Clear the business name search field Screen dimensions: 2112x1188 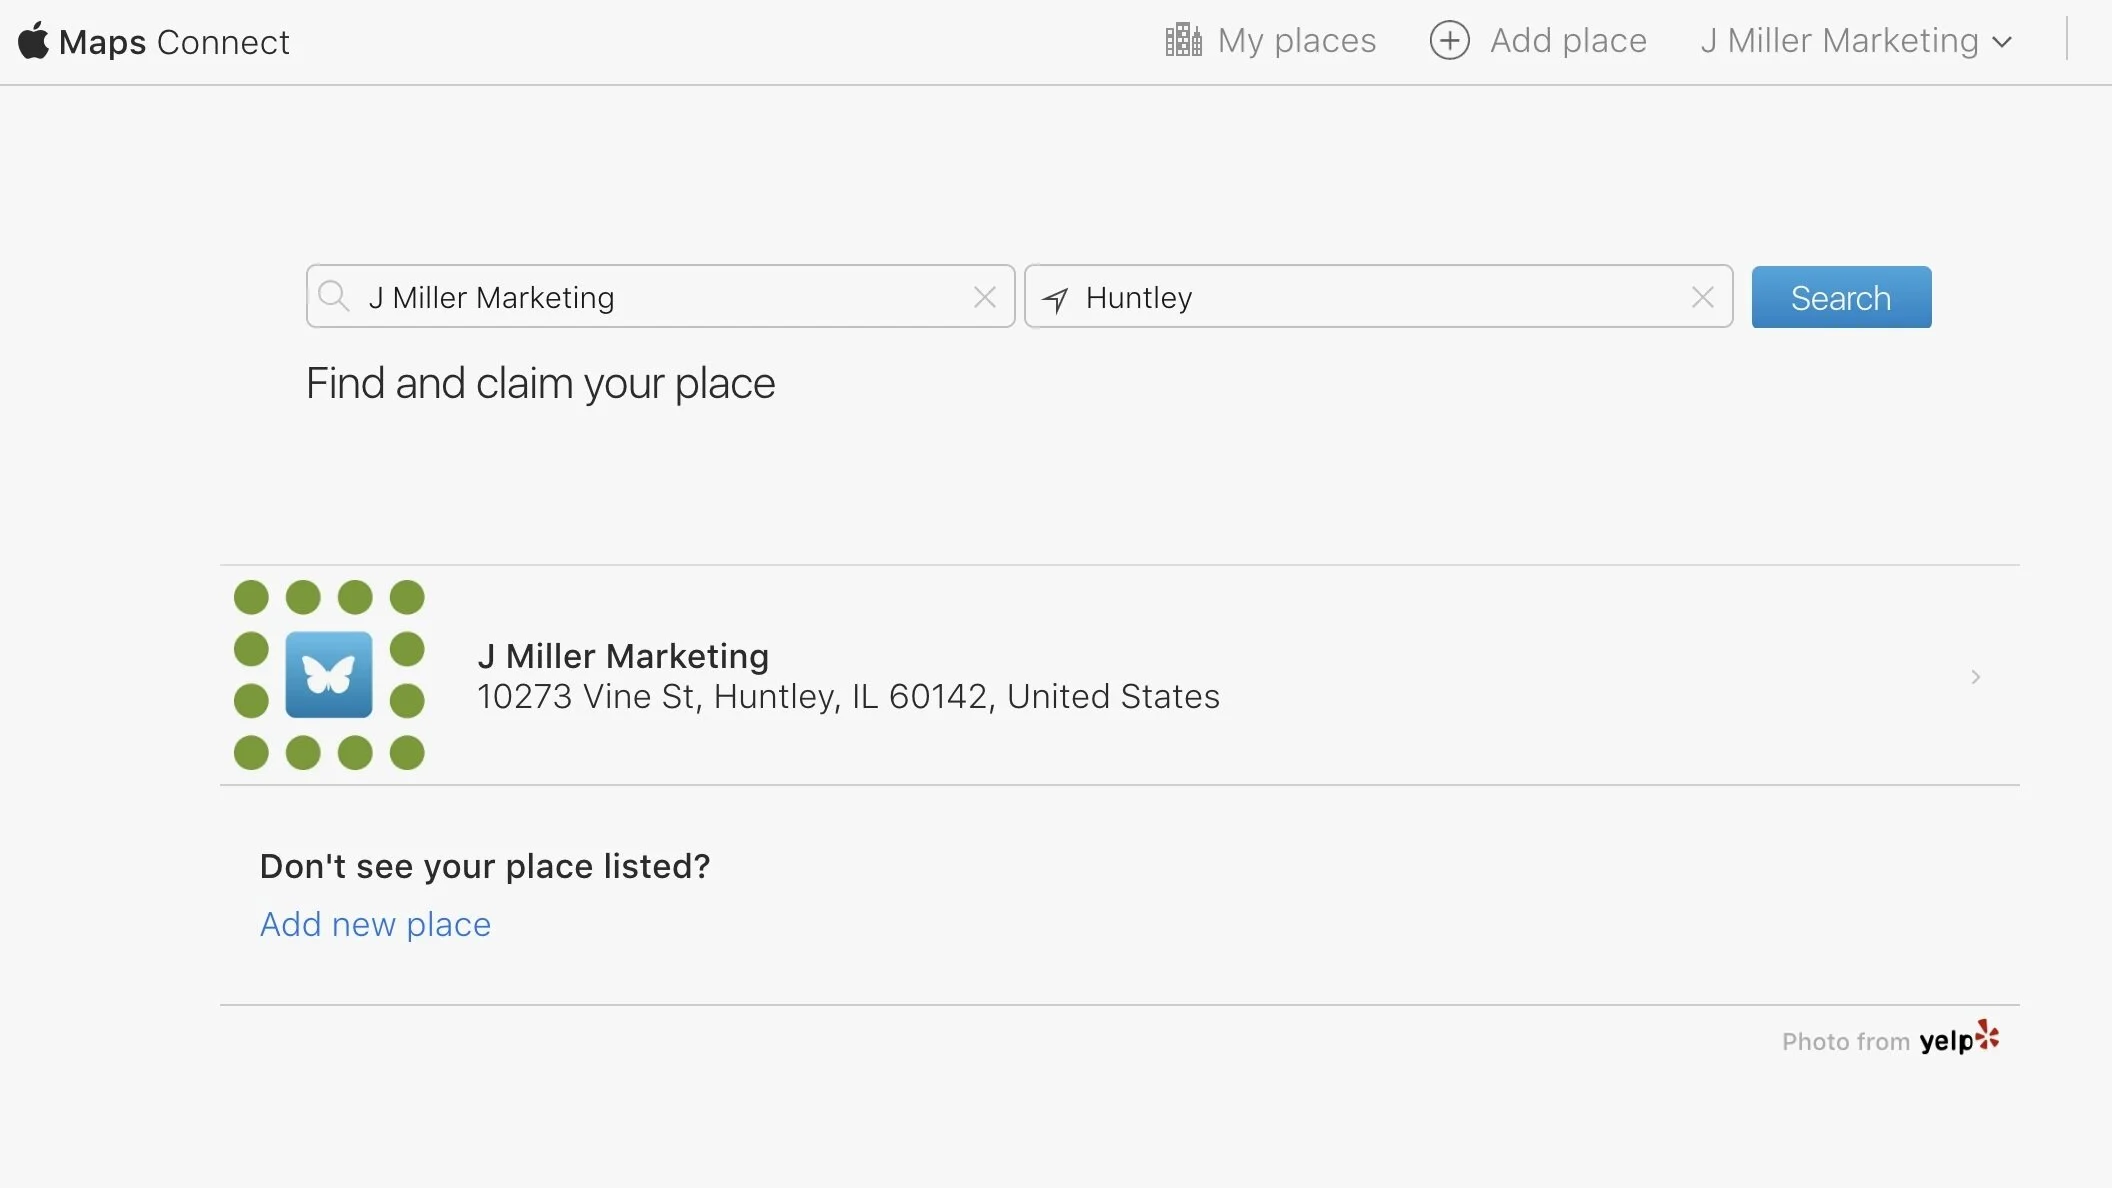pyautogui.click(x=985, y=297)
